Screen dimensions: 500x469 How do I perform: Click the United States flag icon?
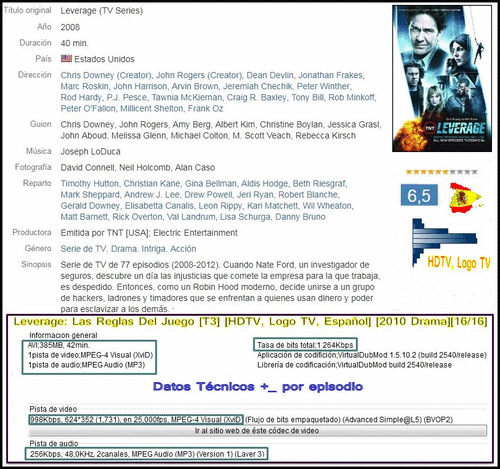coord(66,59)
